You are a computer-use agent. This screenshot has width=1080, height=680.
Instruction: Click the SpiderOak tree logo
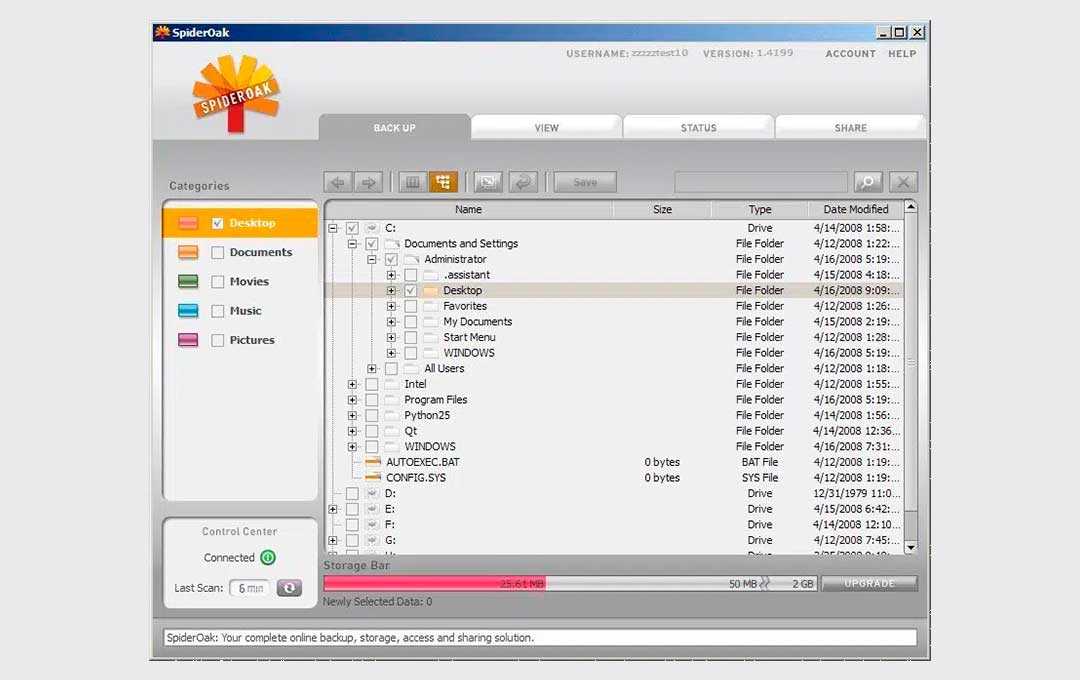click(236, 93)
